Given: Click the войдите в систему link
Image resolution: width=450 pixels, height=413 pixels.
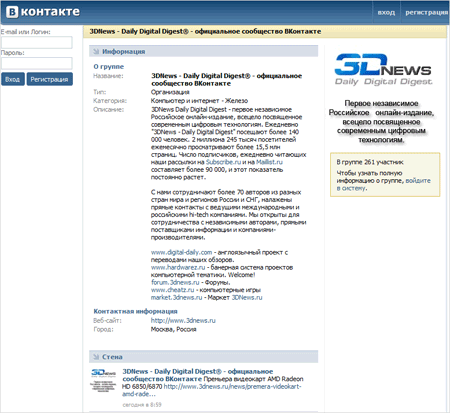Looking at the screenshot, I should point(383,184).
